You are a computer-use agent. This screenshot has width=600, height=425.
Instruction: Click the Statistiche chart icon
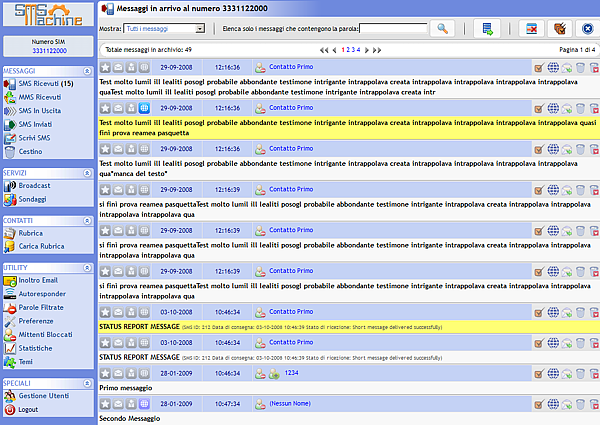[10, 348]
